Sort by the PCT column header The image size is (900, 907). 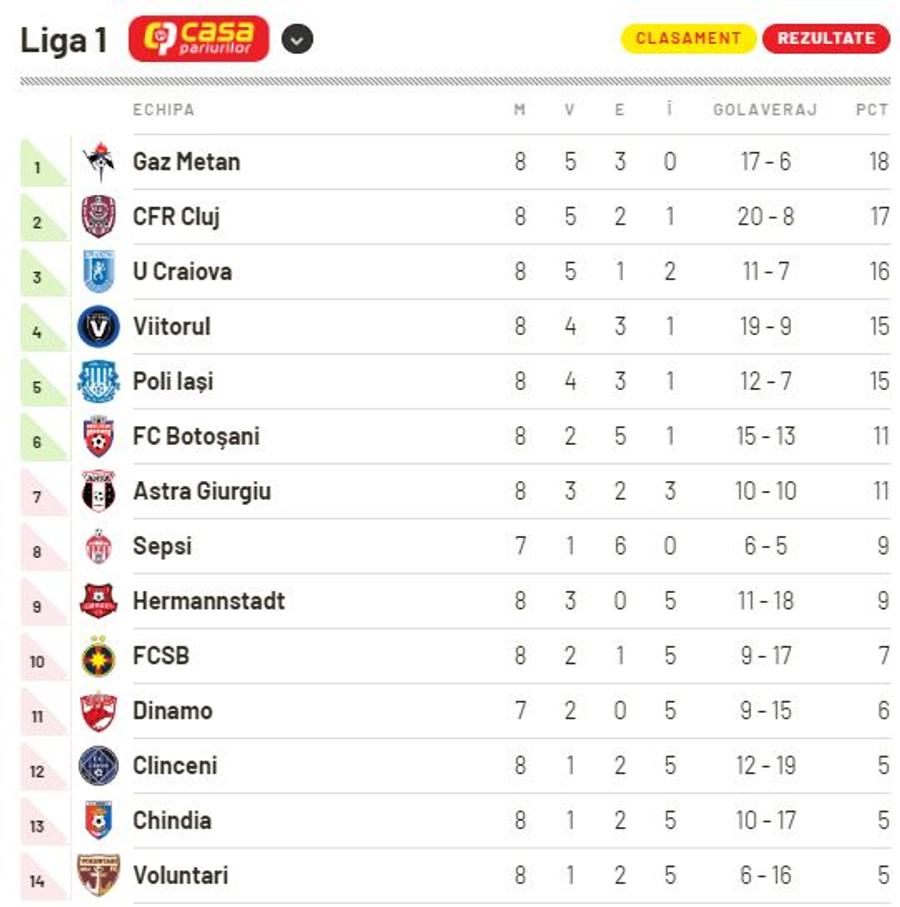[x=872, y=109]
